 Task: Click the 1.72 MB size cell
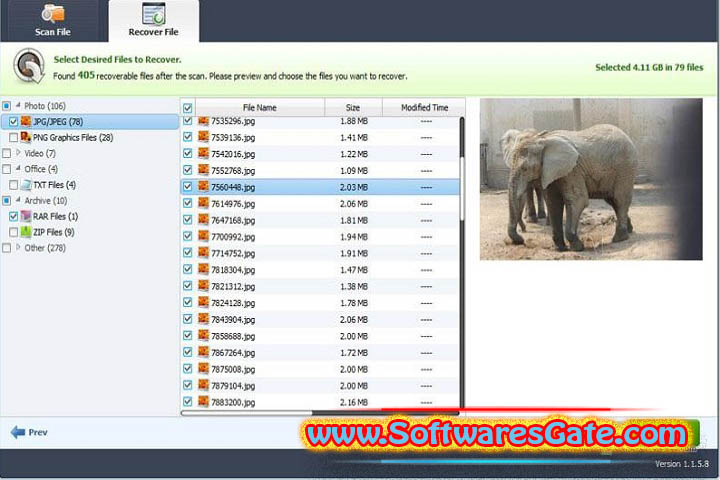pos(354,353)
